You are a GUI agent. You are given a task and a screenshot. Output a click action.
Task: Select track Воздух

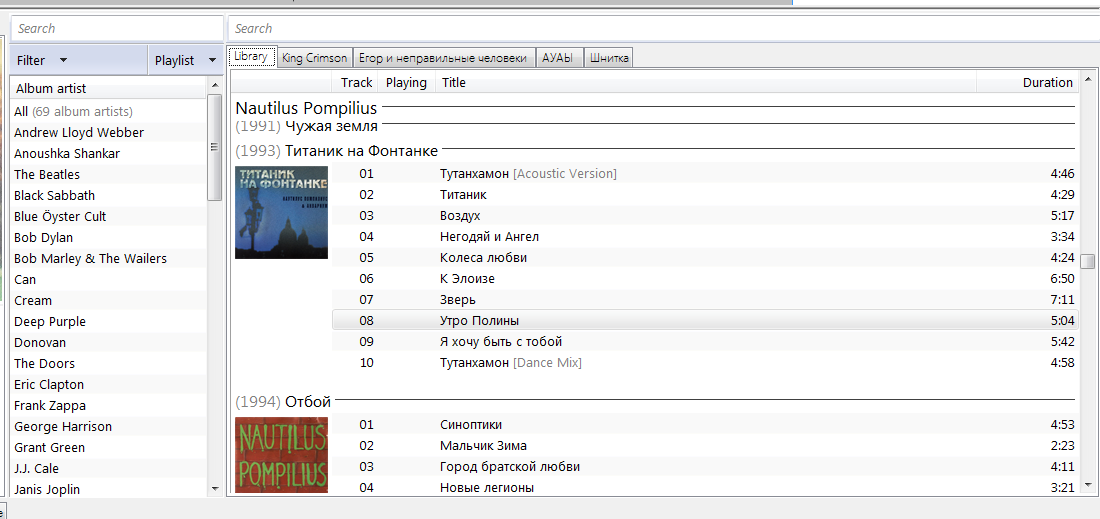pos(705,215)
